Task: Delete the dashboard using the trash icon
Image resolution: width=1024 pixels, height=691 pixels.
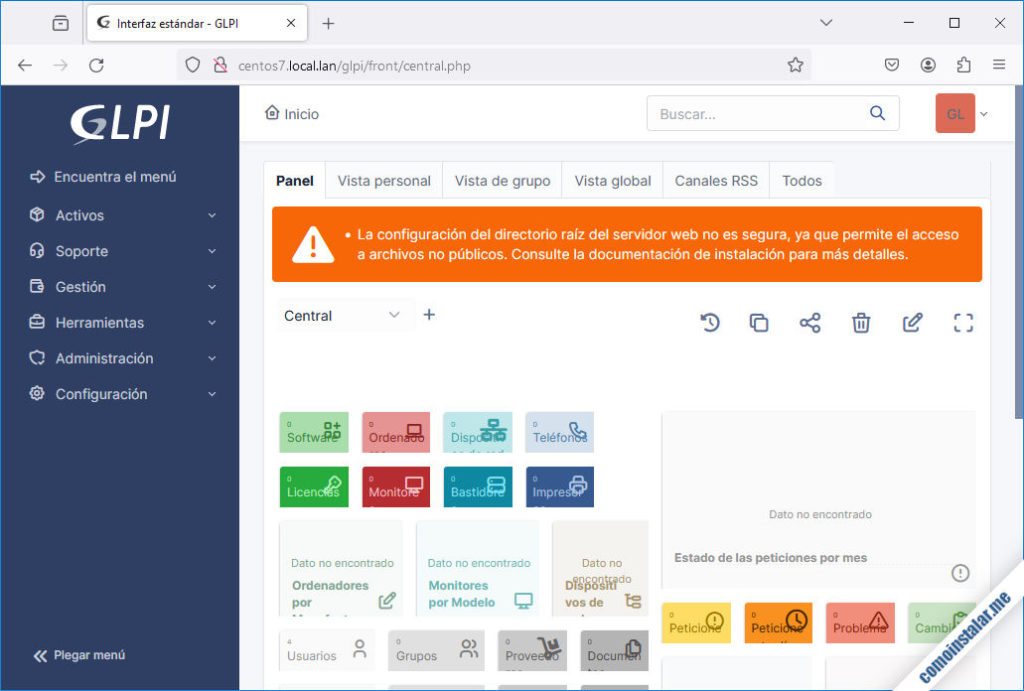Action: tap(861, 322)
